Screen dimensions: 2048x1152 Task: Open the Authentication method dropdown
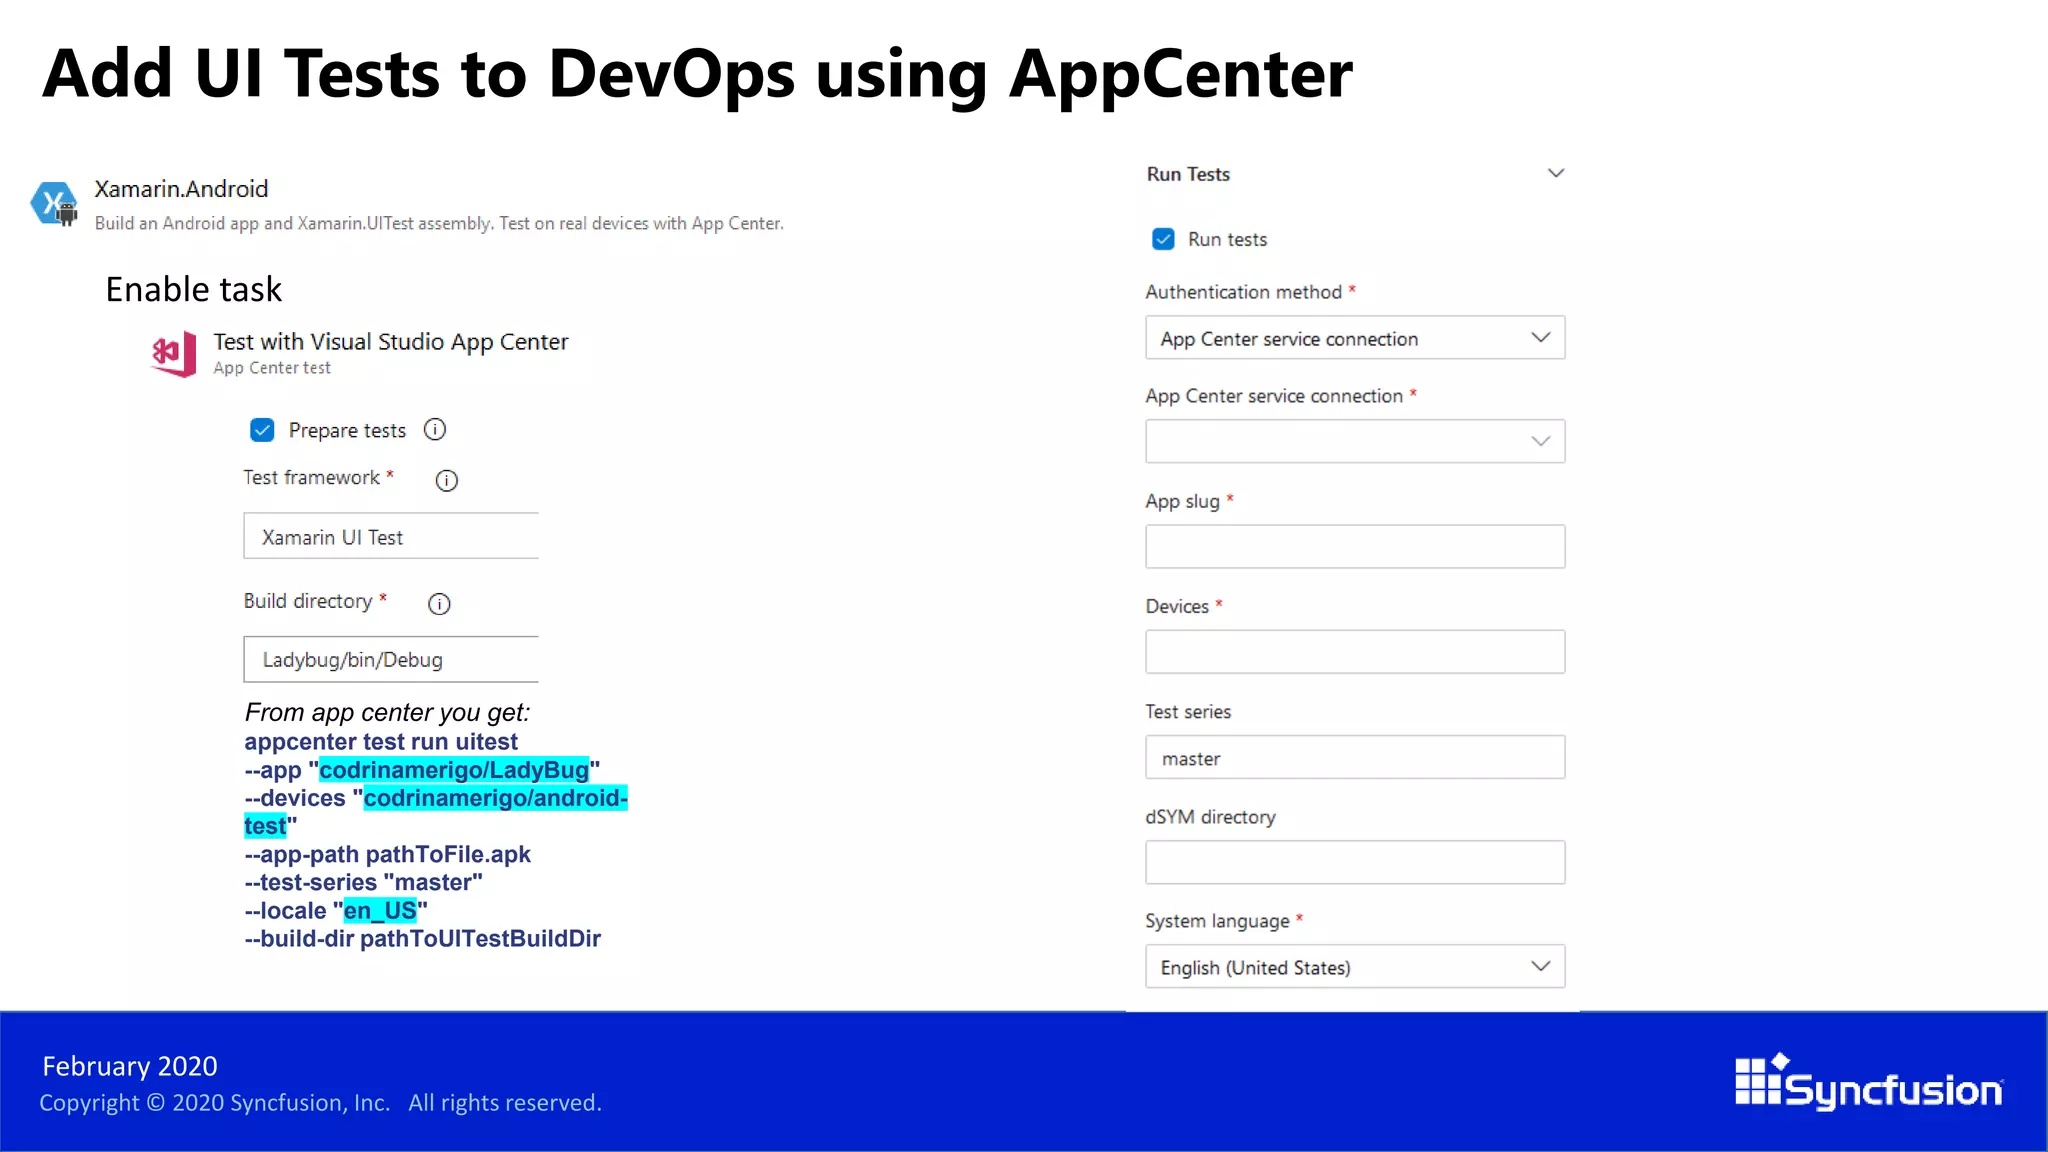point(1354,339)
